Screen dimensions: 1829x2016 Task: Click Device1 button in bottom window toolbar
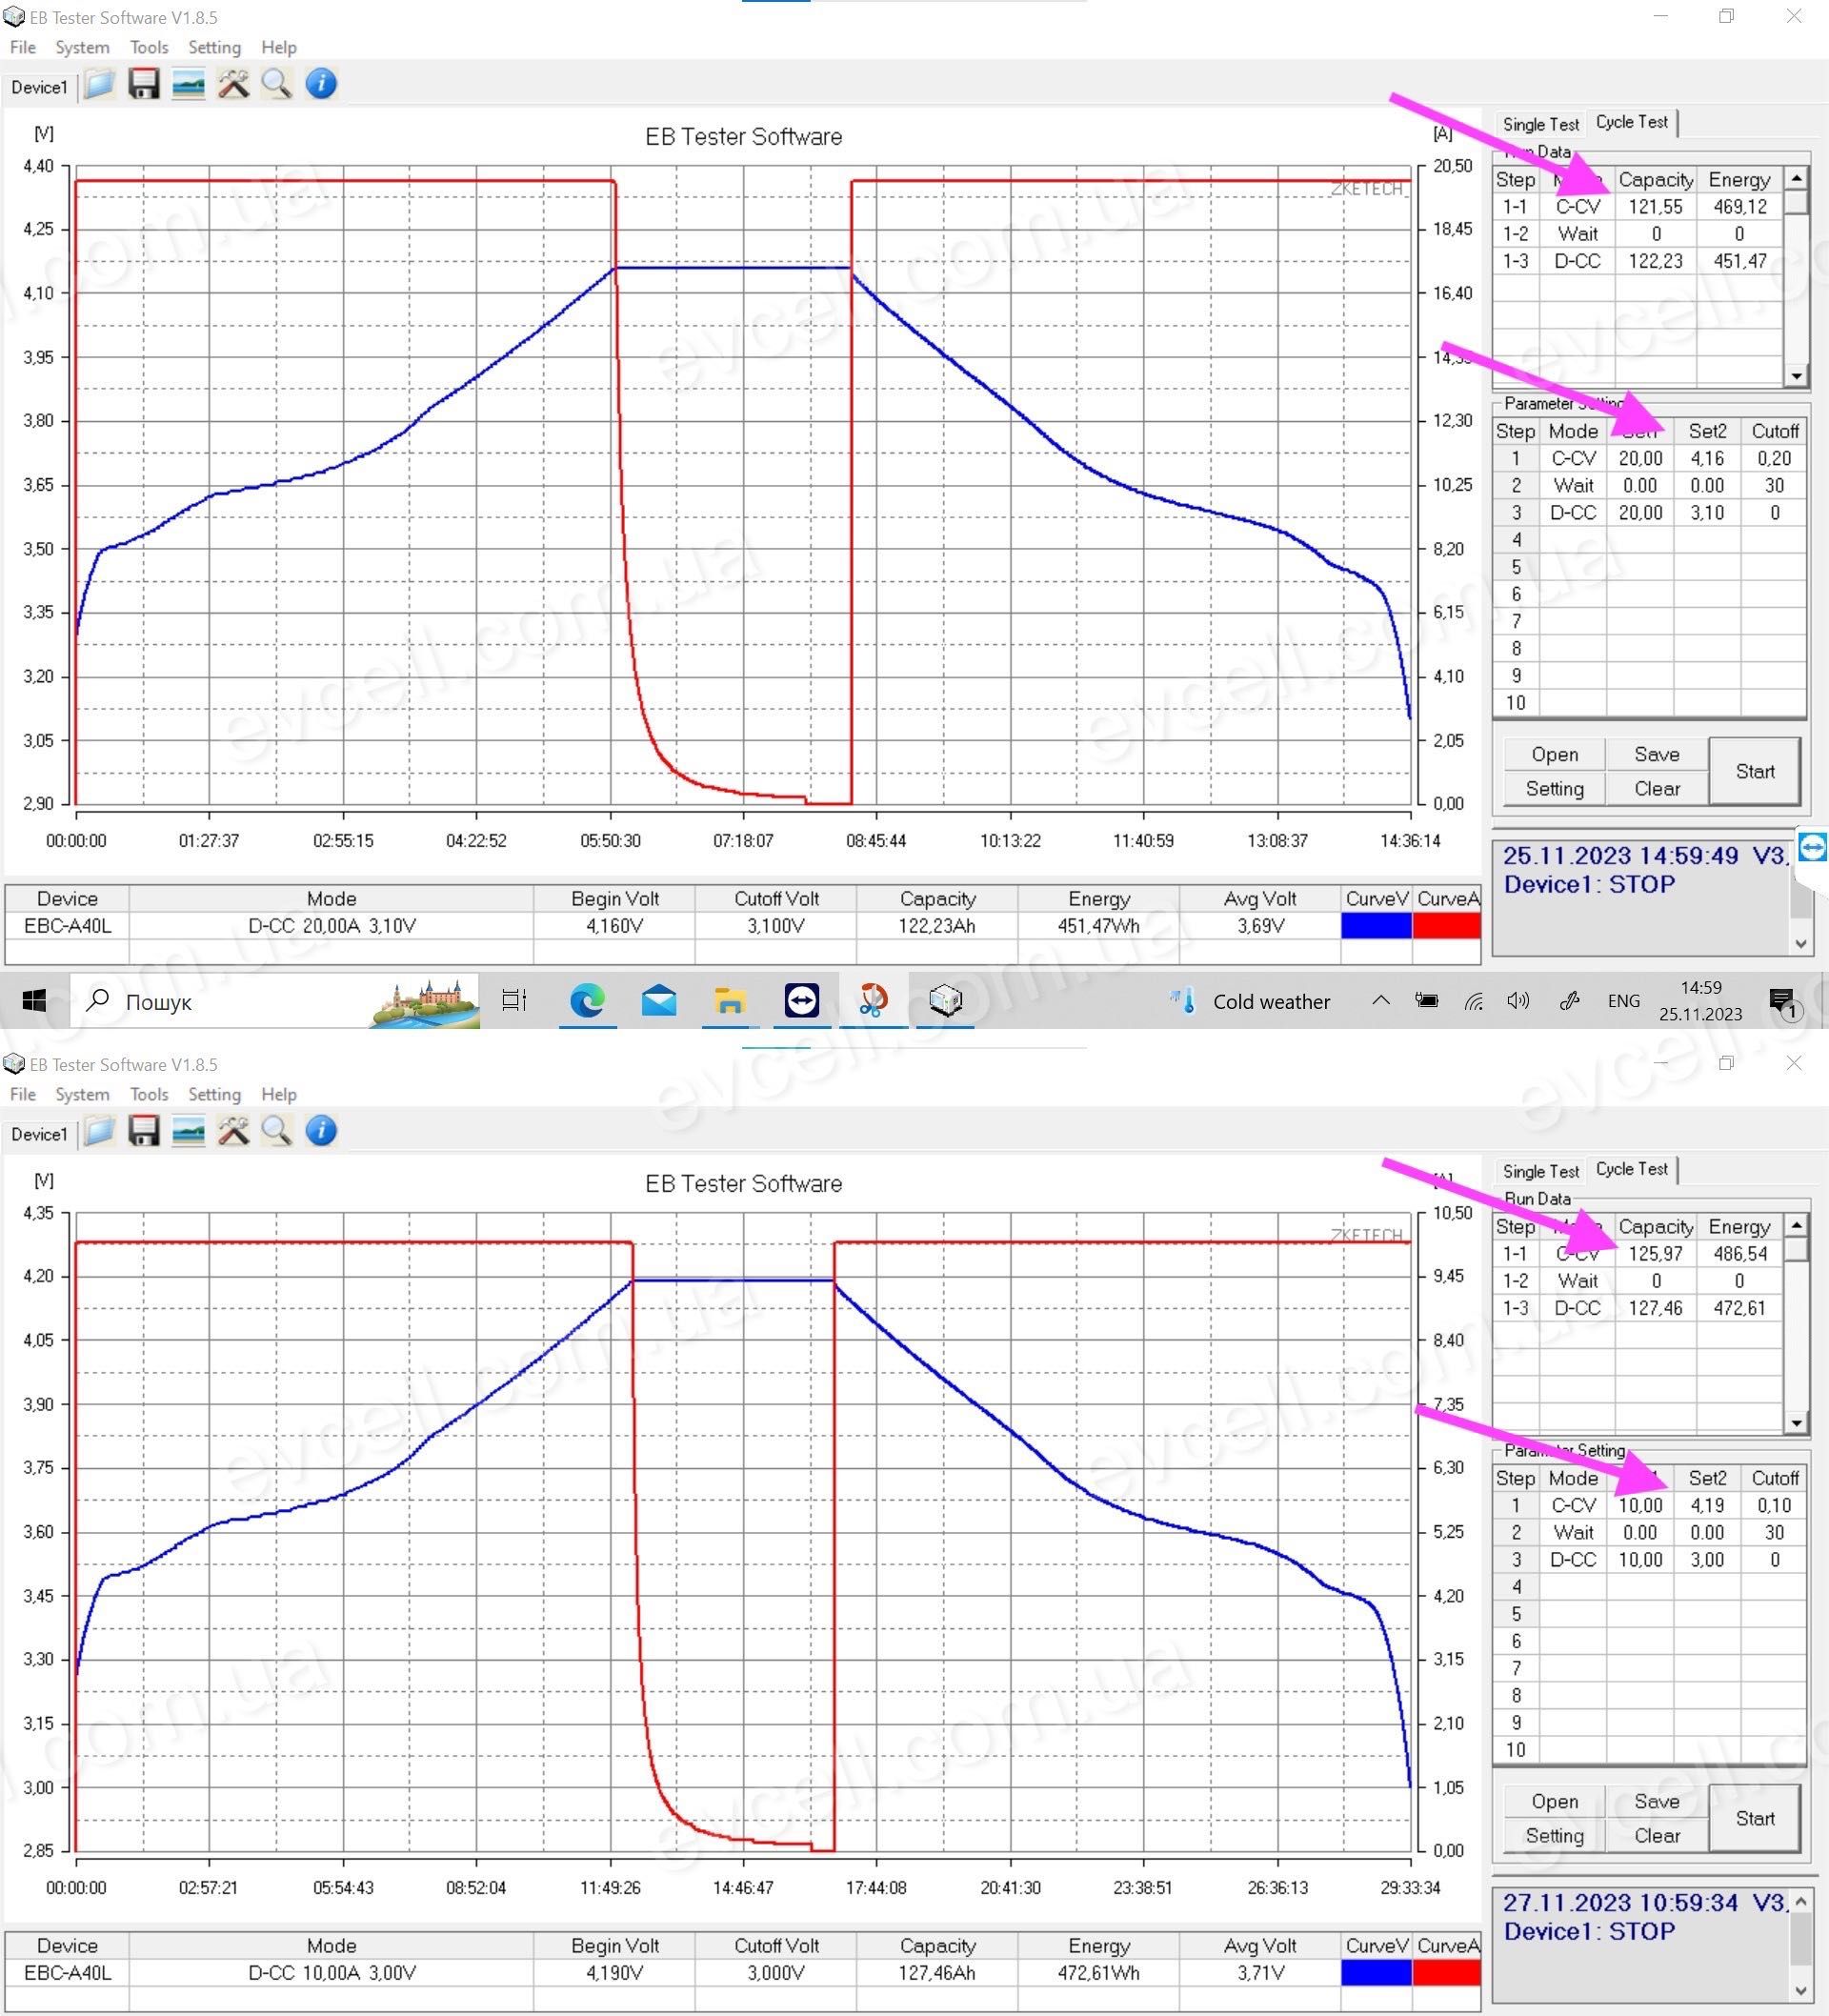click(39, 1134)
